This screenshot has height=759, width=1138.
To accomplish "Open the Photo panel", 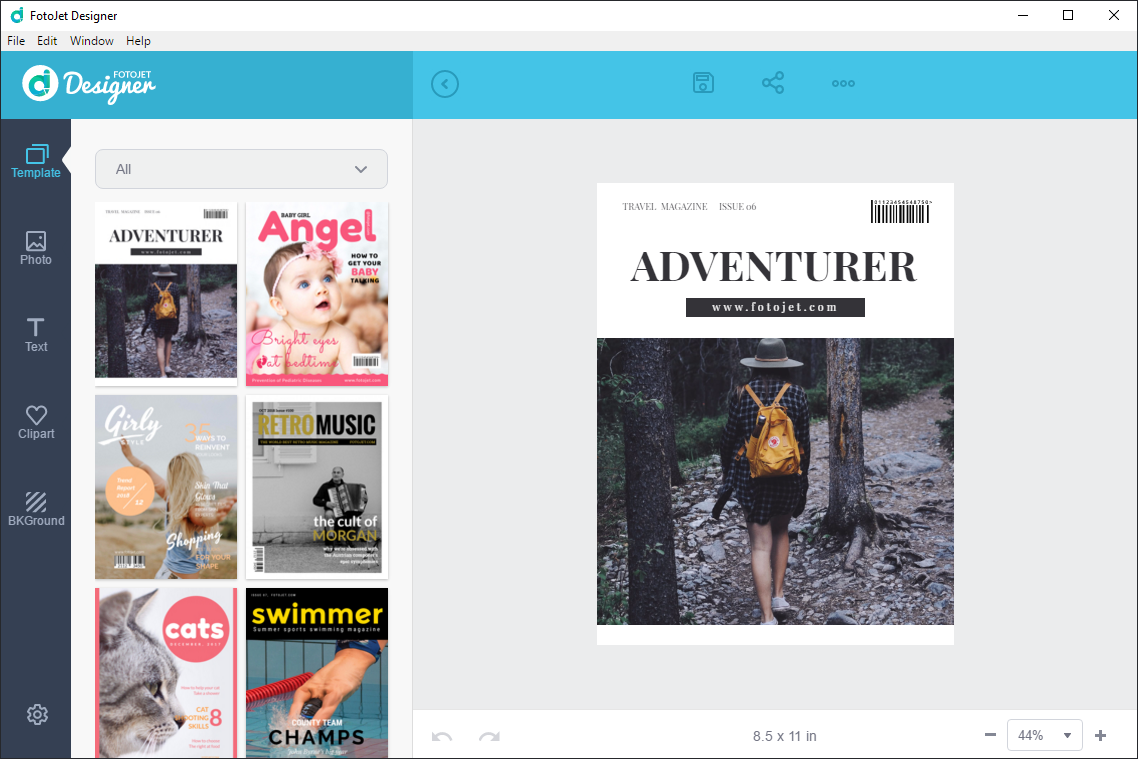I will 36,249.
